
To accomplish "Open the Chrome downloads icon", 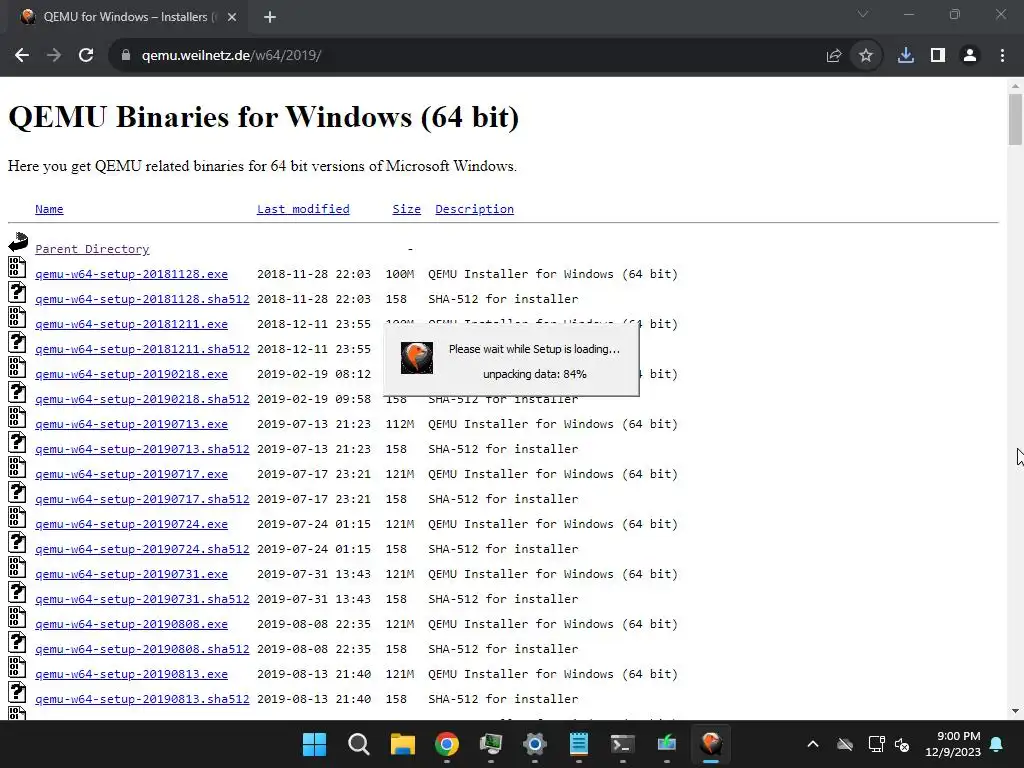I will click(906, 56).
